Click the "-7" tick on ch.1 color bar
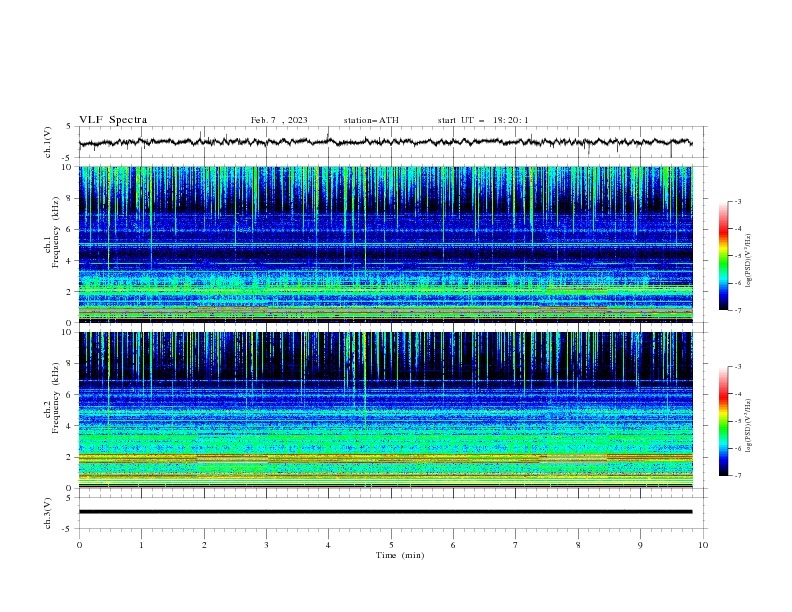 738,310
